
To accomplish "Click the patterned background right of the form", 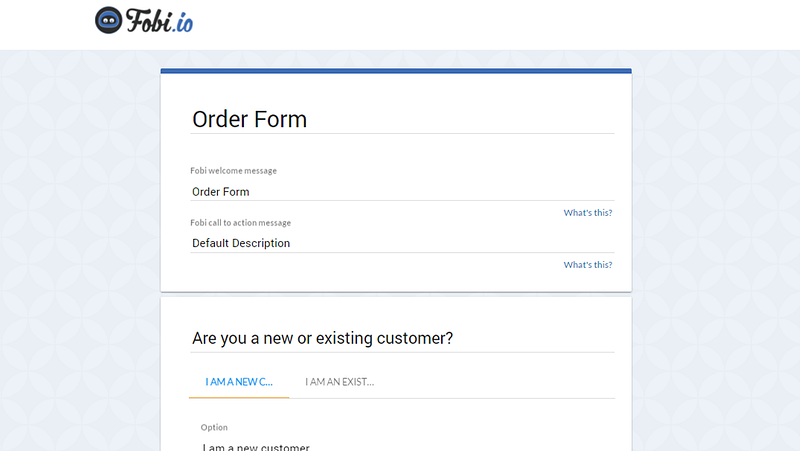I will [716, 250].
